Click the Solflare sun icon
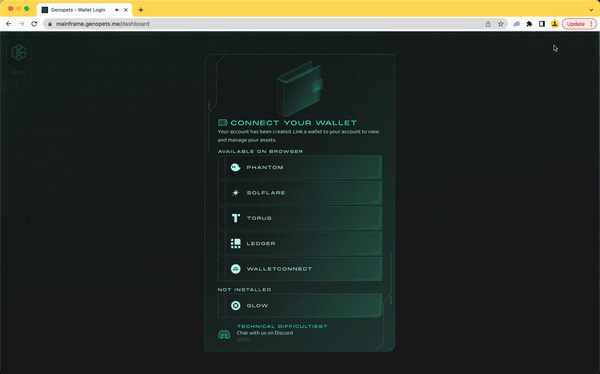 click(235, 193)
